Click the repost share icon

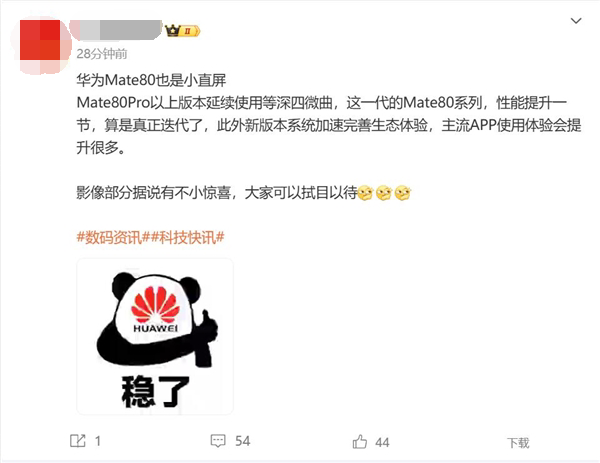coord(78,441)
